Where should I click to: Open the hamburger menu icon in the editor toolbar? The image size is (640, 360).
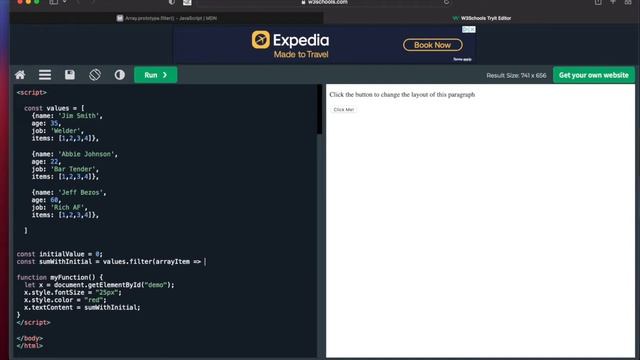click(45, 75)
